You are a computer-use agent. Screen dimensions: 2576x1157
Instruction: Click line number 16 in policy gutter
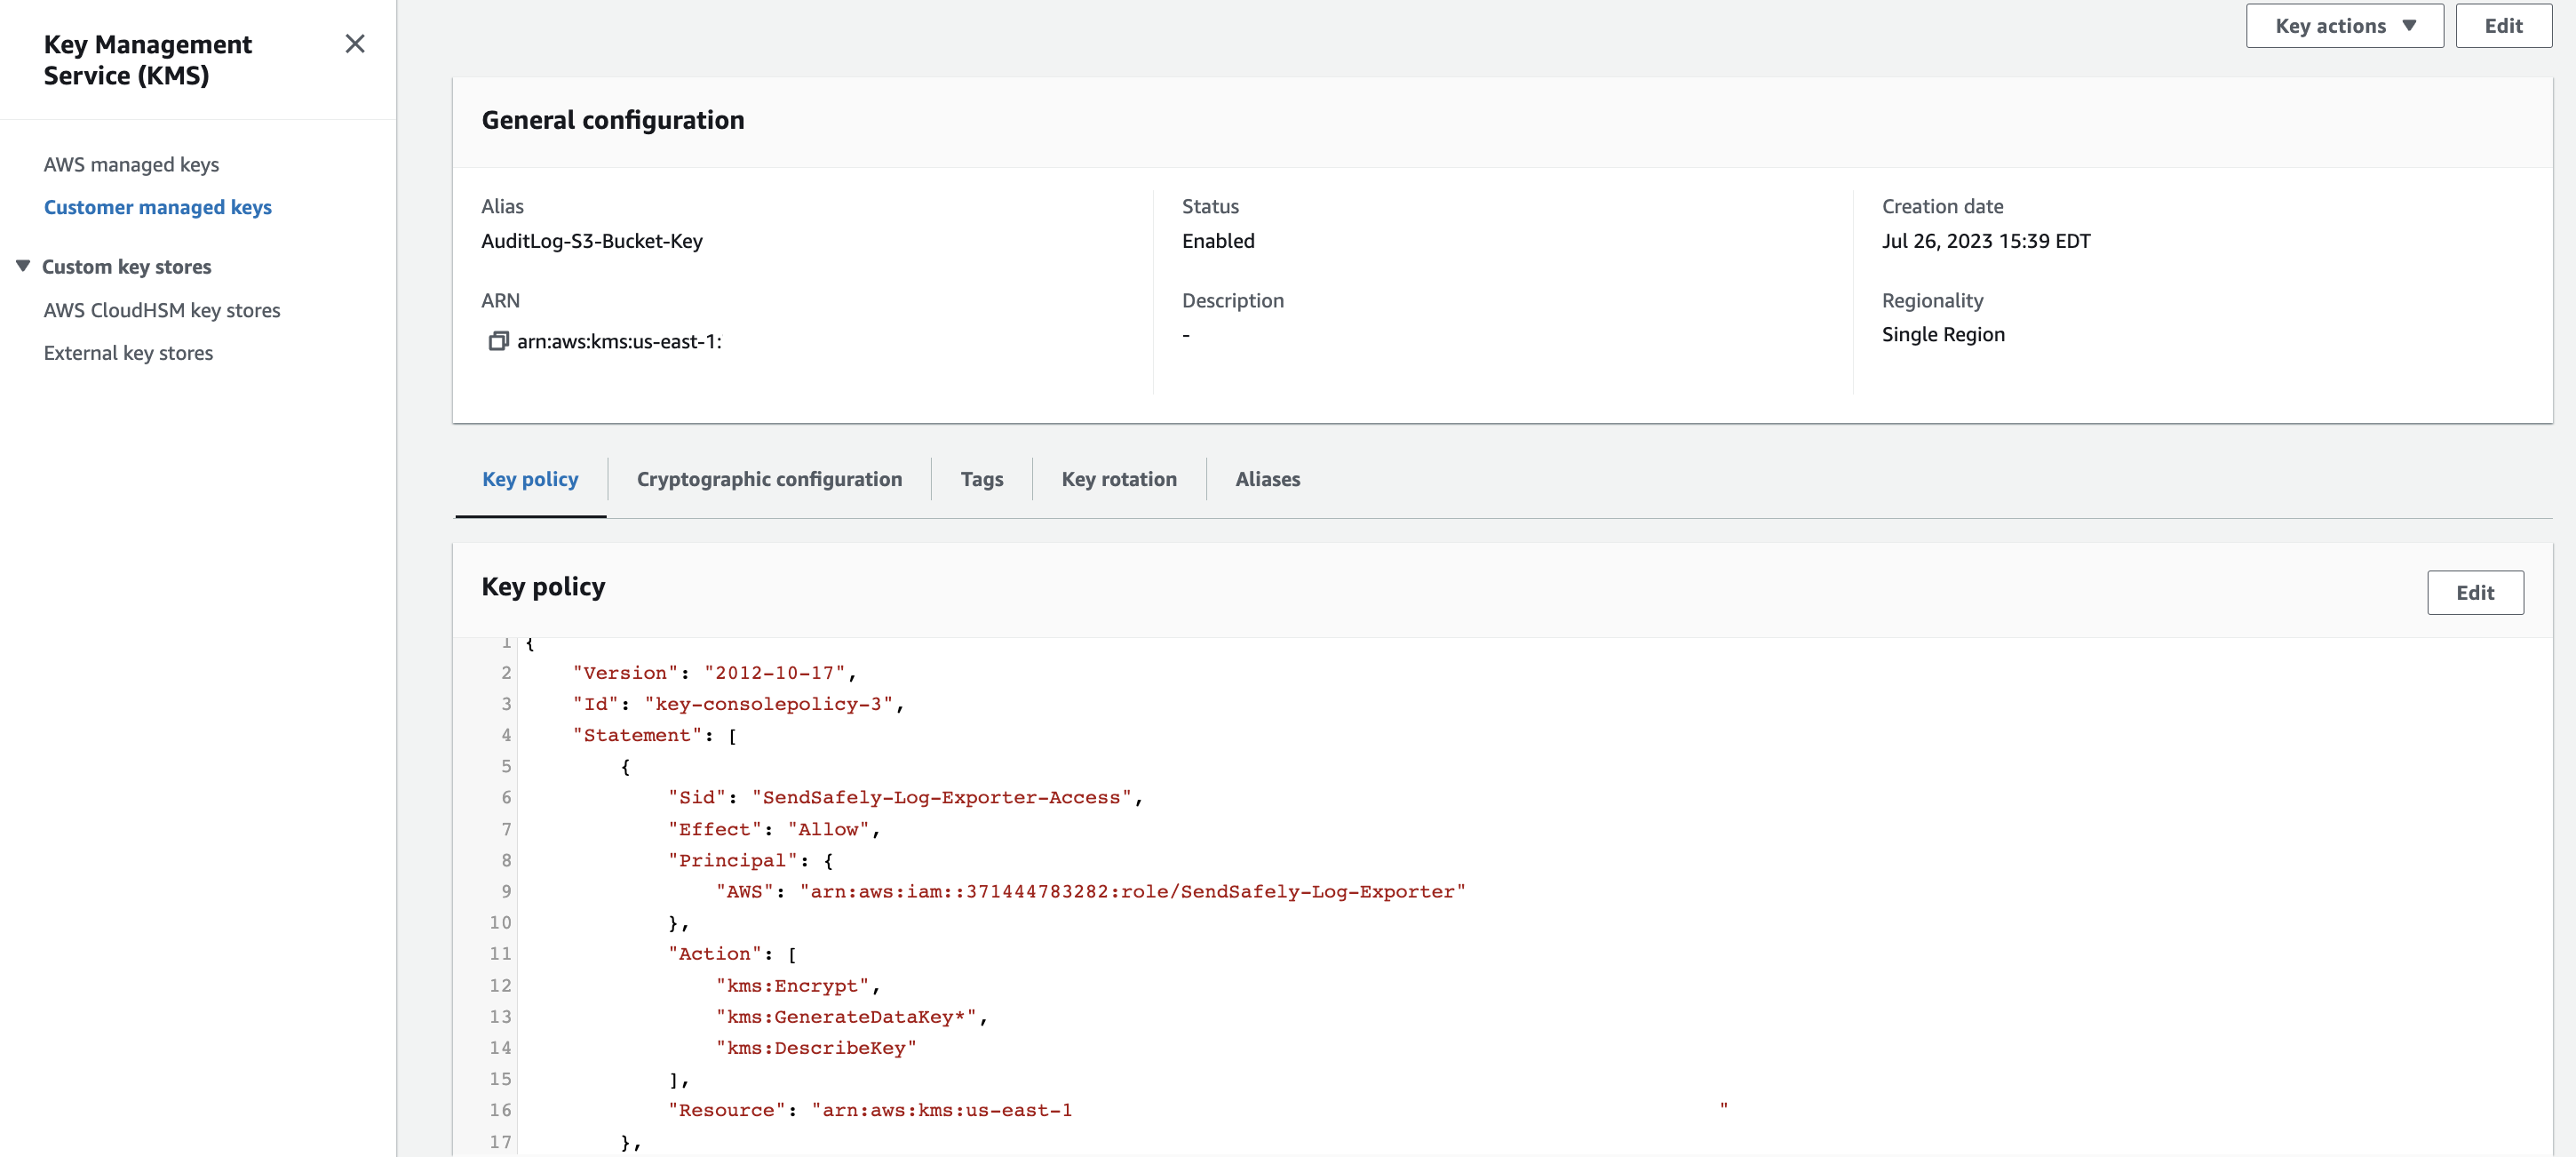(x=500, y=1110)
